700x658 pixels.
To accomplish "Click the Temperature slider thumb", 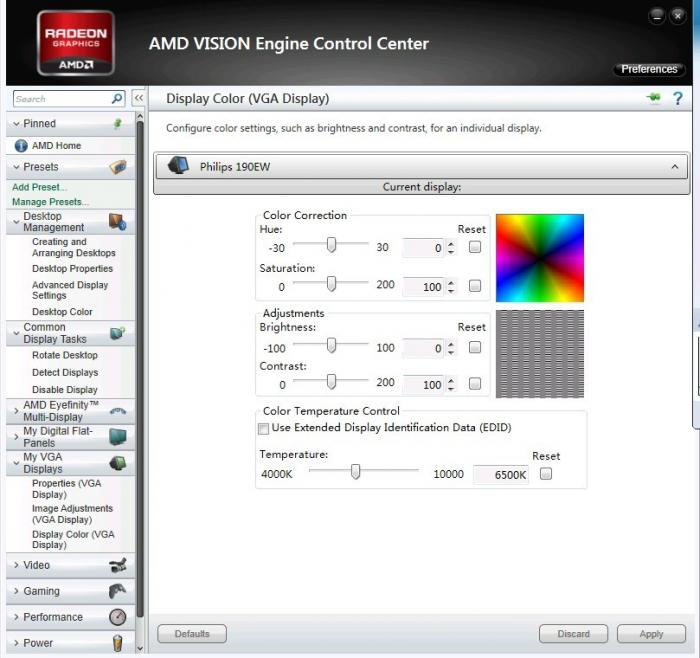I will tap(355, 471).
